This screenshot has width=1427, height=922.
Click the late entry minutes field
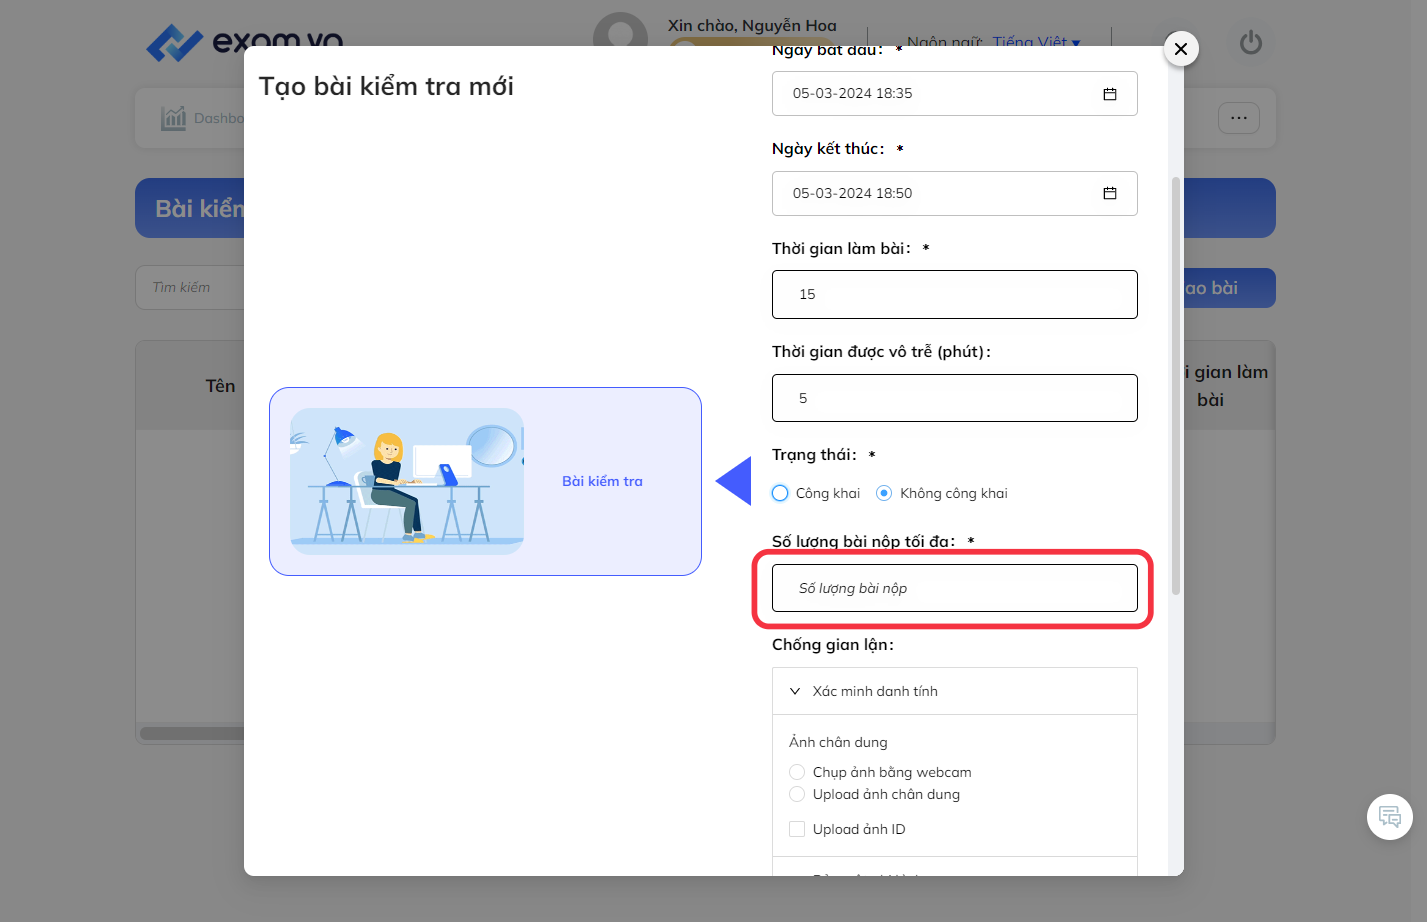point(955,398)
